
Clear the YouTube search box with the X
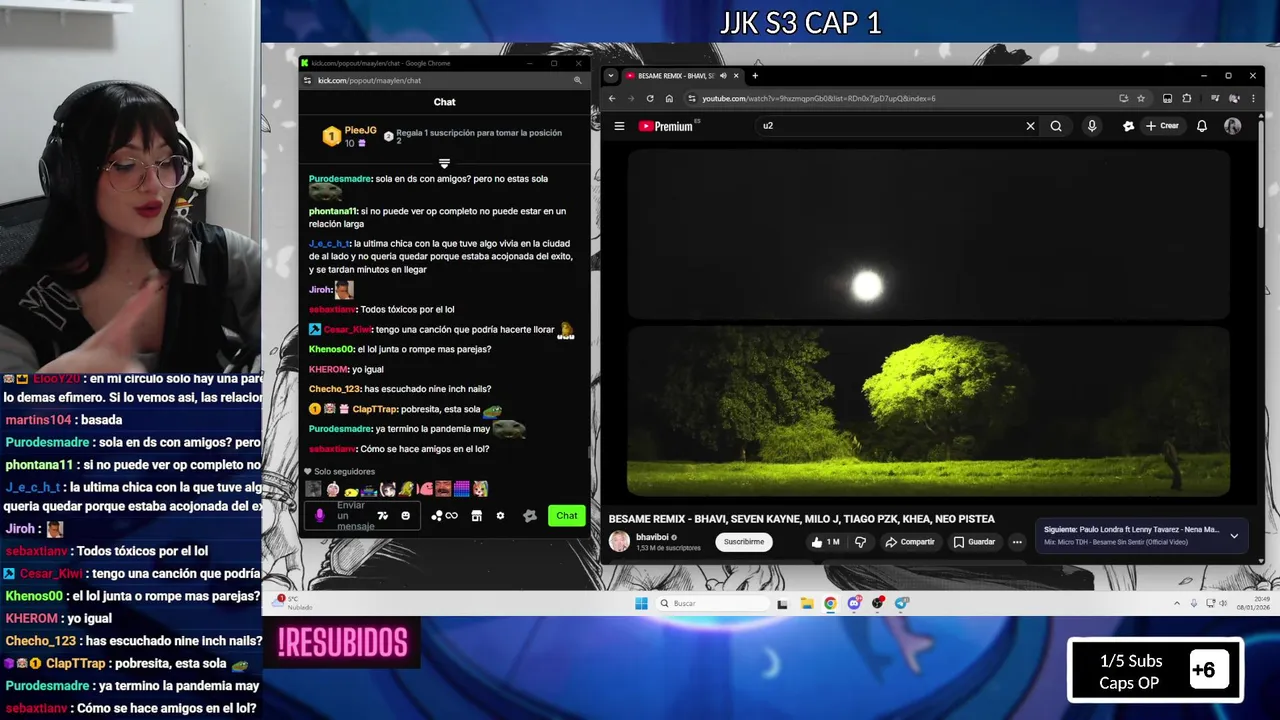pos(1030,126)
